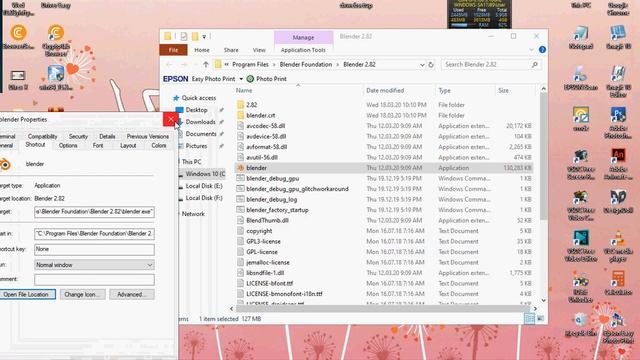The width and height of the screenshot is (640, 360).
Task: Open Notepad desktop shortcut
Action: [580, 38]
